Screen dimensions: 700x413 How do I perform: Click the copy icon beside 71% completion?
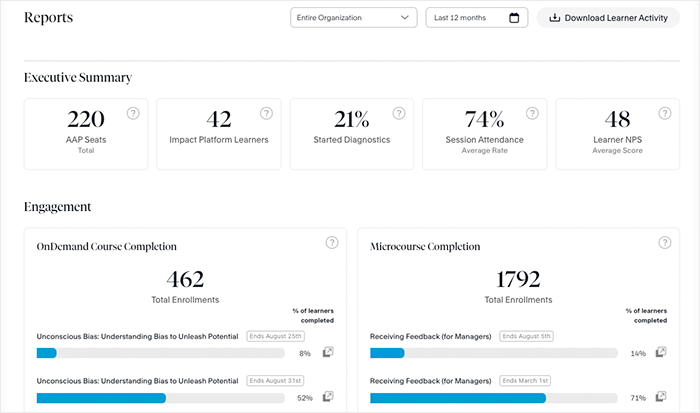click(661, 398)
